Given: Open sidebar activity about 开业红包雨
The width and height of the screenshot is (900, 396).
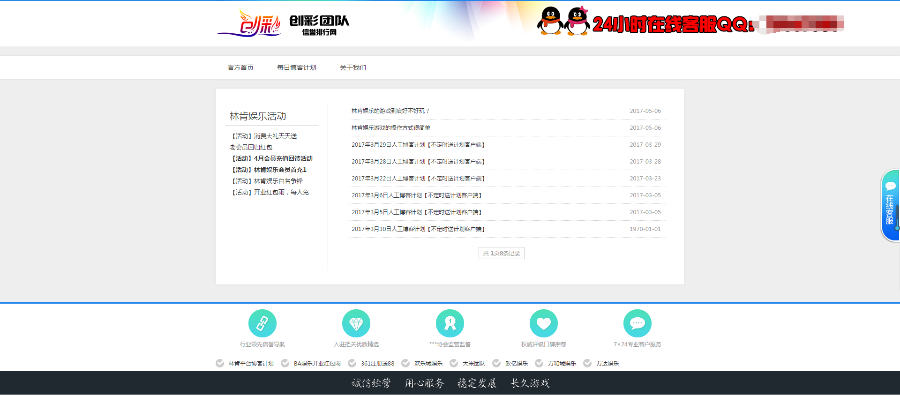Looking at the screenshot, I should click(x=270, y=192).
